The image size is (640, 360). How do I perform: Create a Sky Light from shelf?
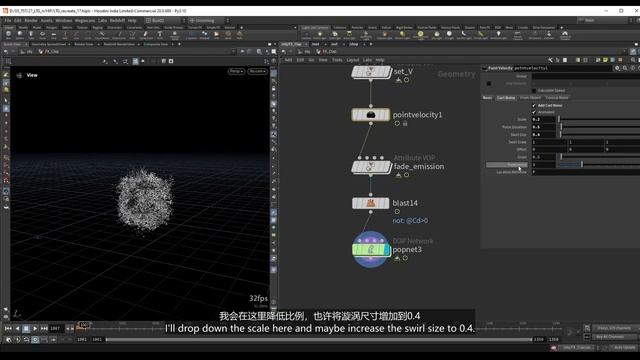click(x=437, y=35)
